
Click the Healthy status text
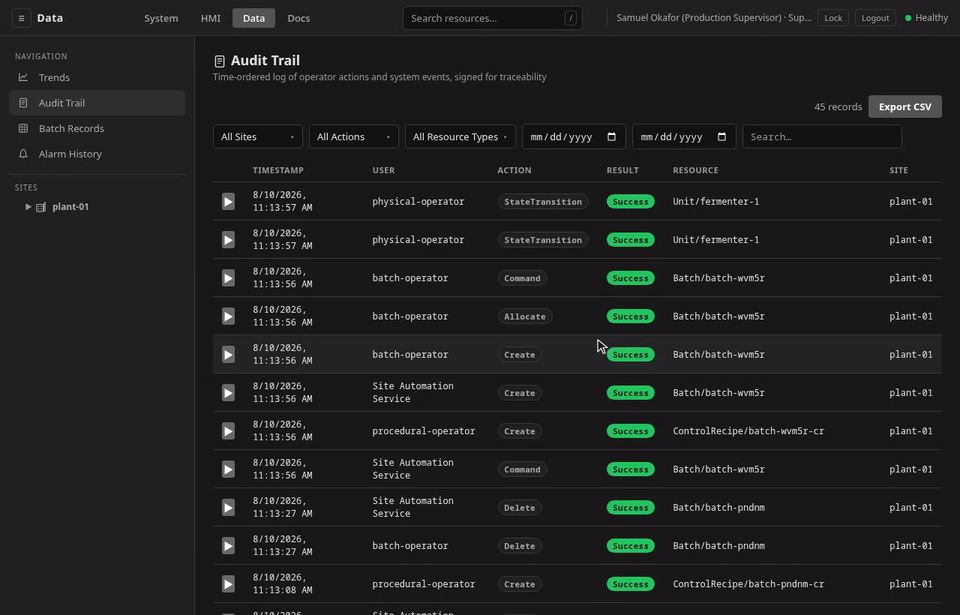931,18
